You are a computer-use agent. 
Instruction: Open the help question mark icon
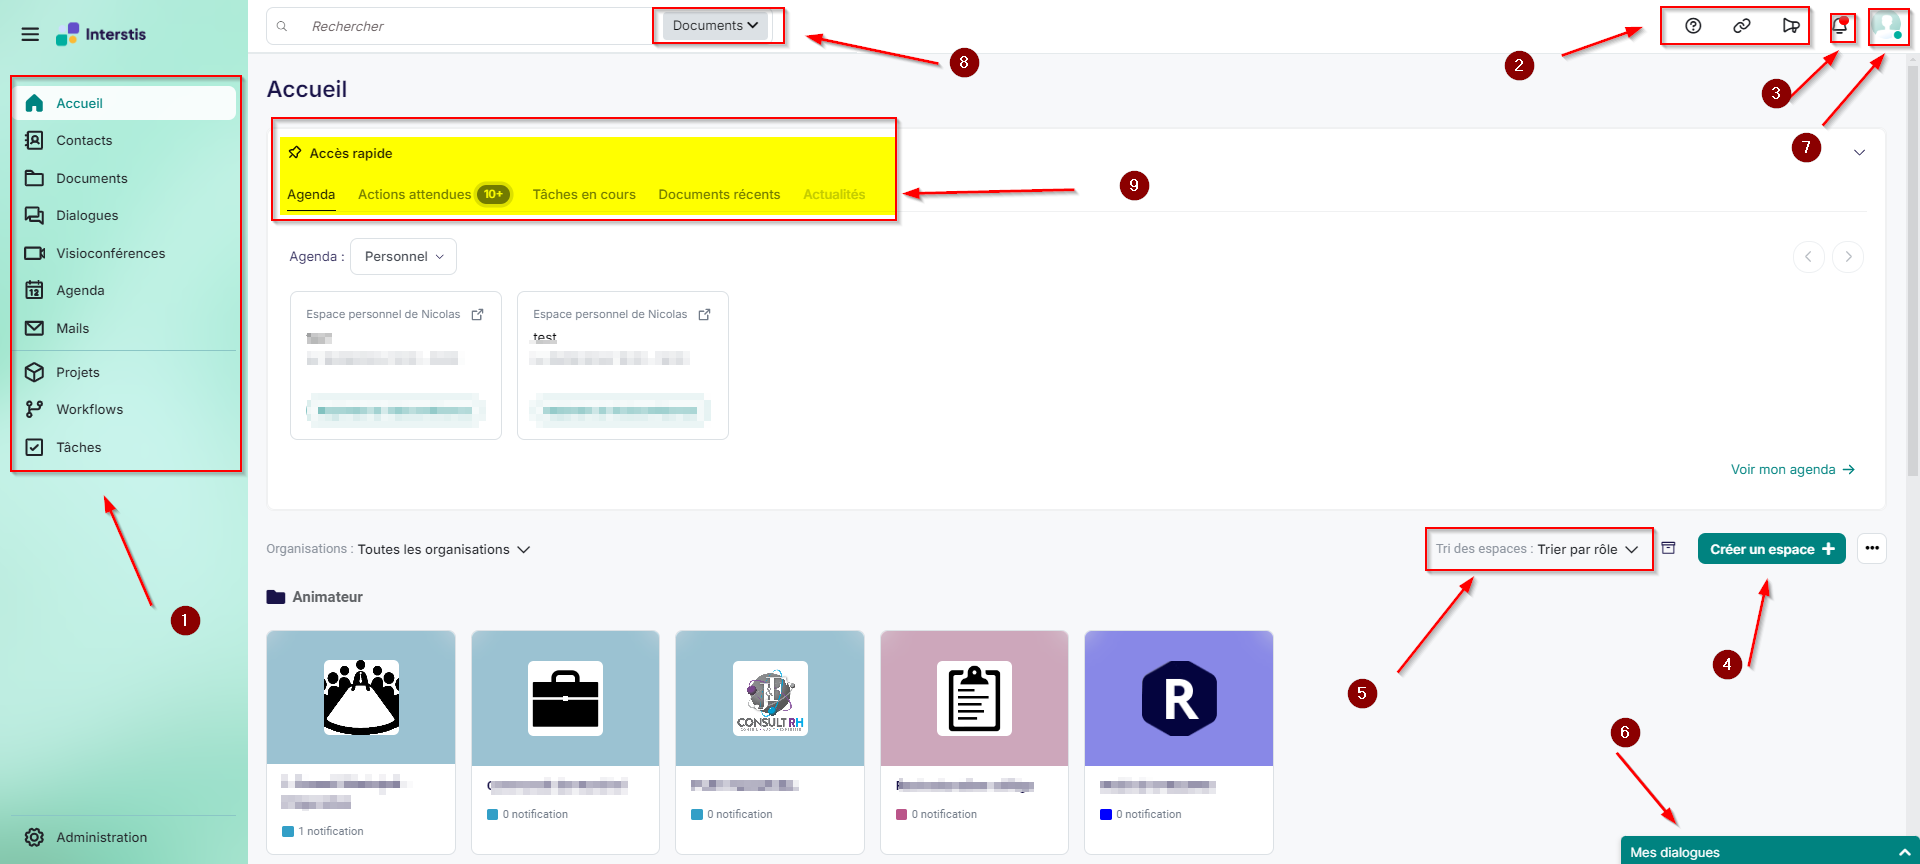(x=1693, y=26)
